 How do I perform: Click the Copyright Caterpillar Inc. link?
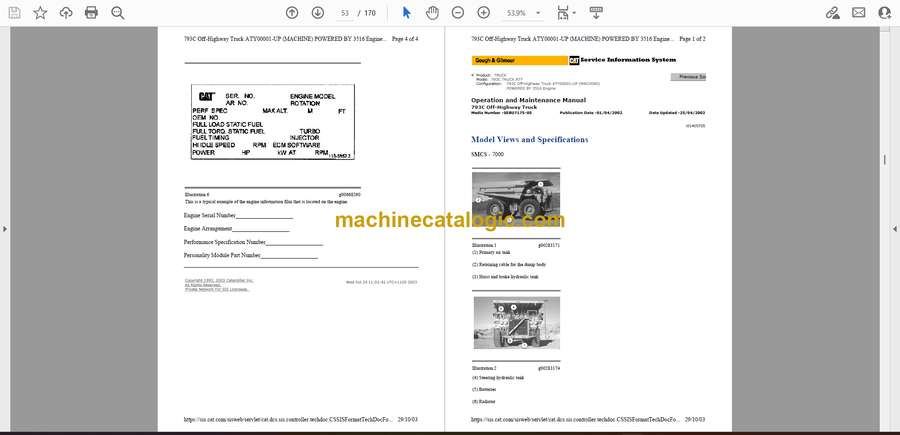tap(219, 280)
